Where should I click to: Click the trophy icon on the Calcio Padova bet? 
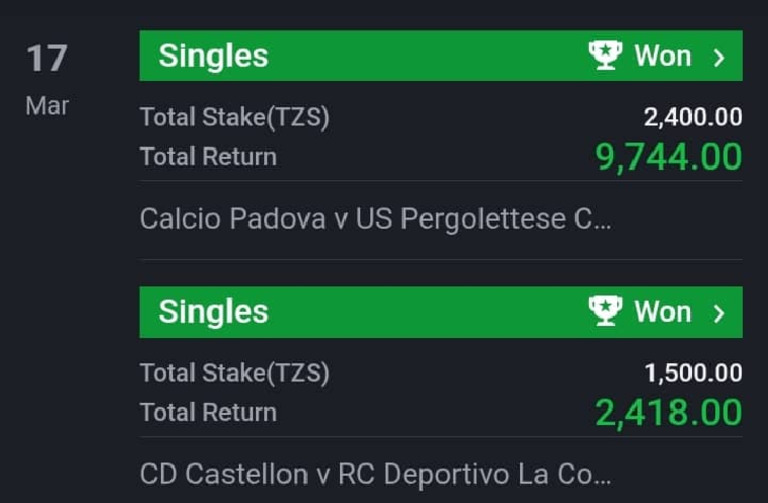pyautogui.click(x=606, y=55)
